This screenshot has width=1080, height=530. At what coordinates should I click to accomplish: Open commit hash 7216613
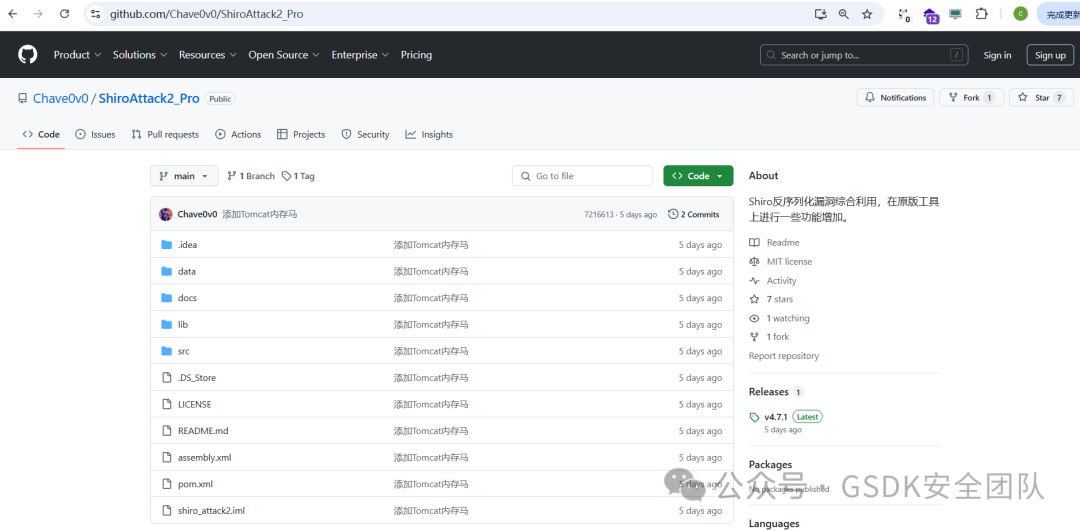coord(598,214)
